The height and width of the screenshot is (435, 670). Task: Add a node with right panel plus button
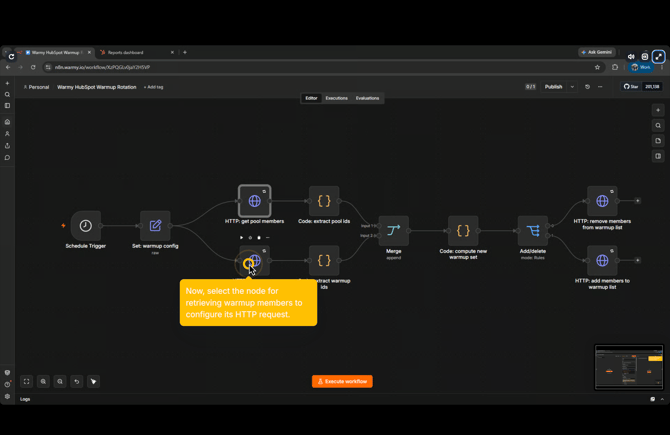(x=658, y=110)
